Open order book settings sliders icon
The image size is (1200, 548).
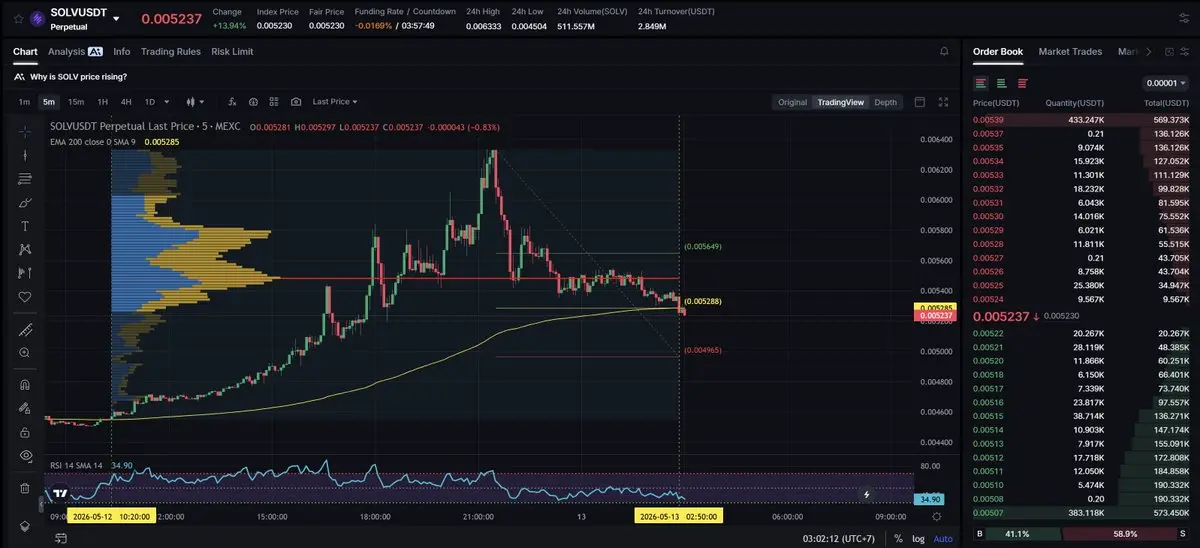pos(1183,51)
